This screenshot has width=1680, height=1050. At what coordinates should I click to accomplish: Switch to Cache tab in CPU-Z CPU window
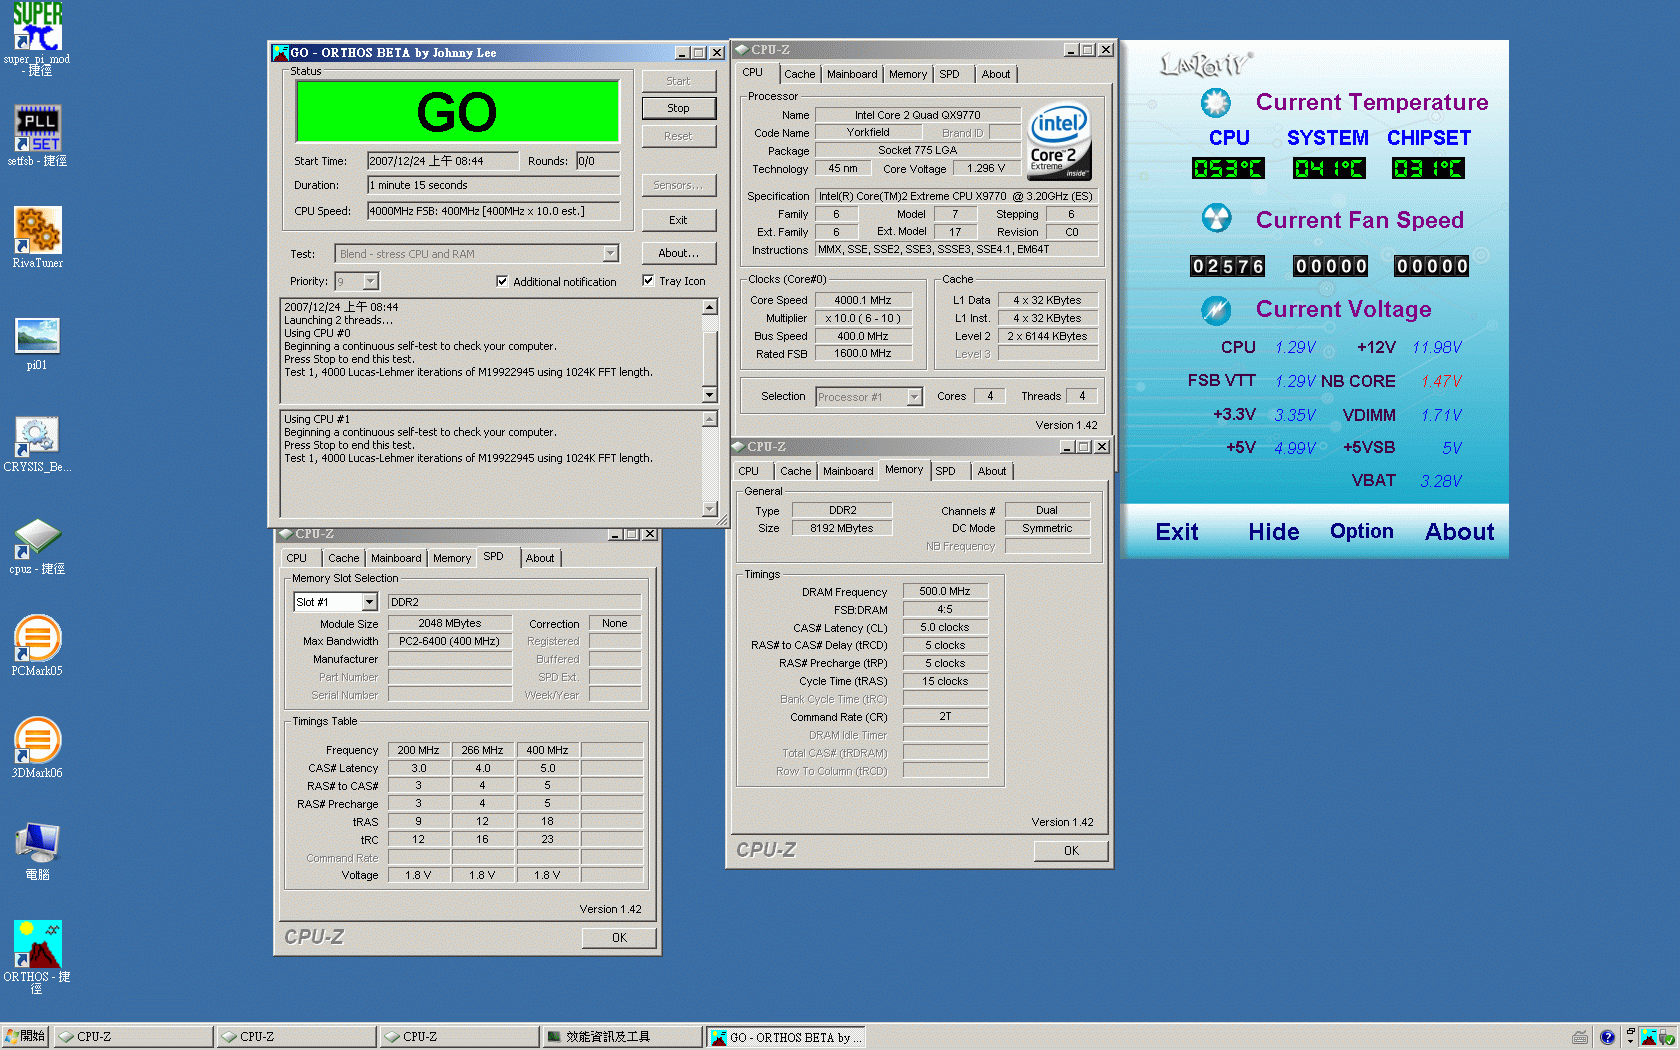[x=799, y=74]
